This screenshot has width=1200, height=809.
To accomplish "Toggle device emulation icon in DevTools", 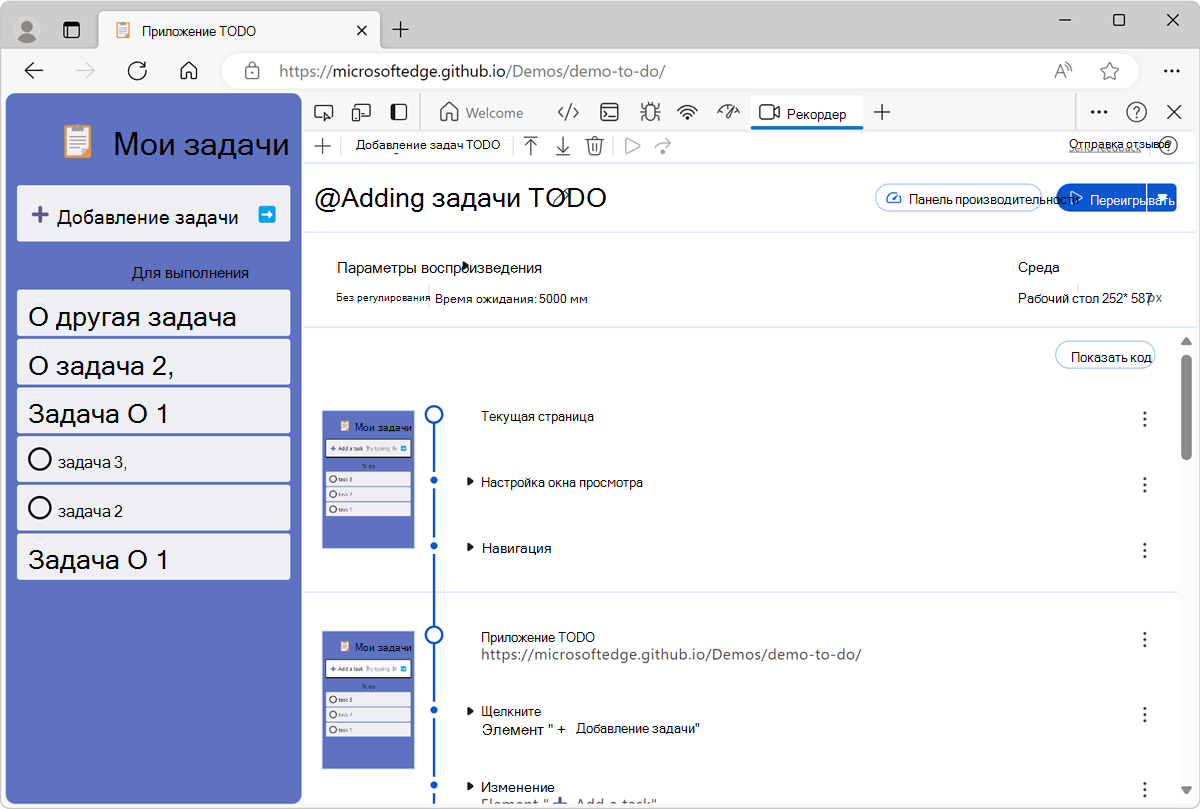I will click(361, 113).
